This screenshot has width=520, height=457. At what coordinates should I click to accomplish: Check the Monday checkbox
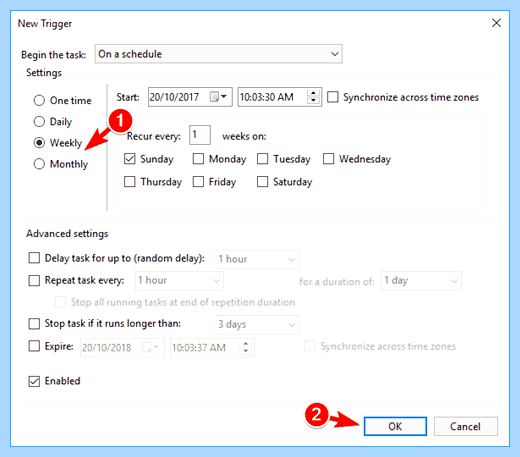pyautogui.click(x=198, y=159)
